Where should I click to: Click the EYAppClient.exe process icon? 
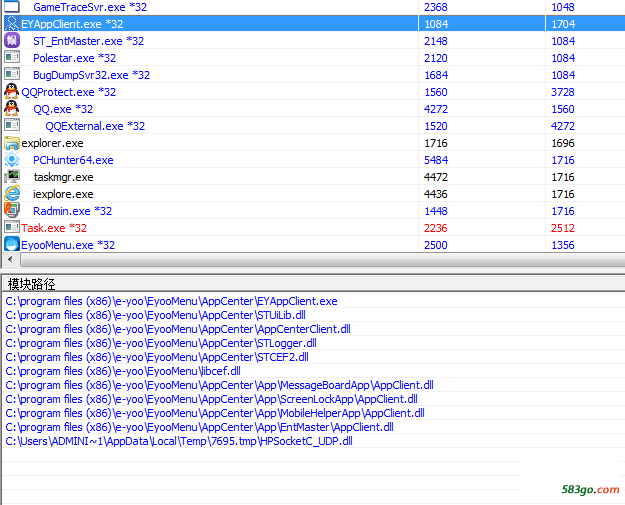click(x=12, y=24)
